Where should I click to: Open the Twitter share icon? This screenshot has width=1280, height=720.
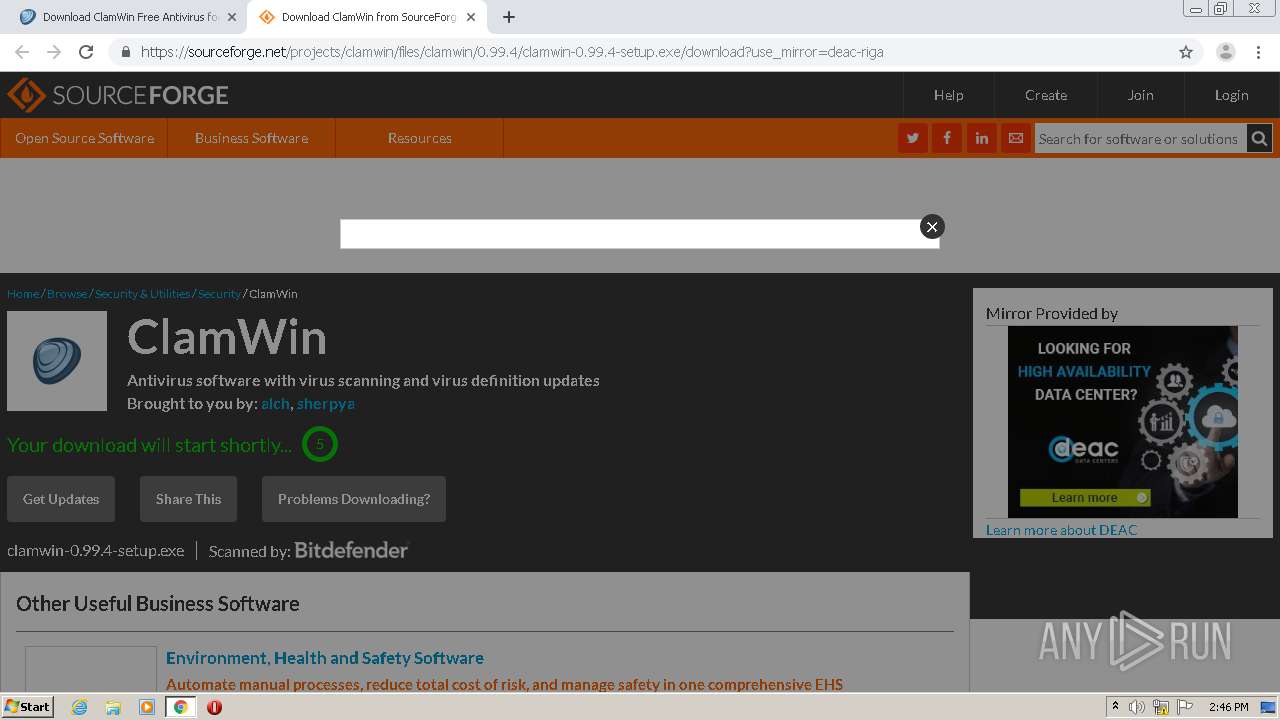coord(913,138)
